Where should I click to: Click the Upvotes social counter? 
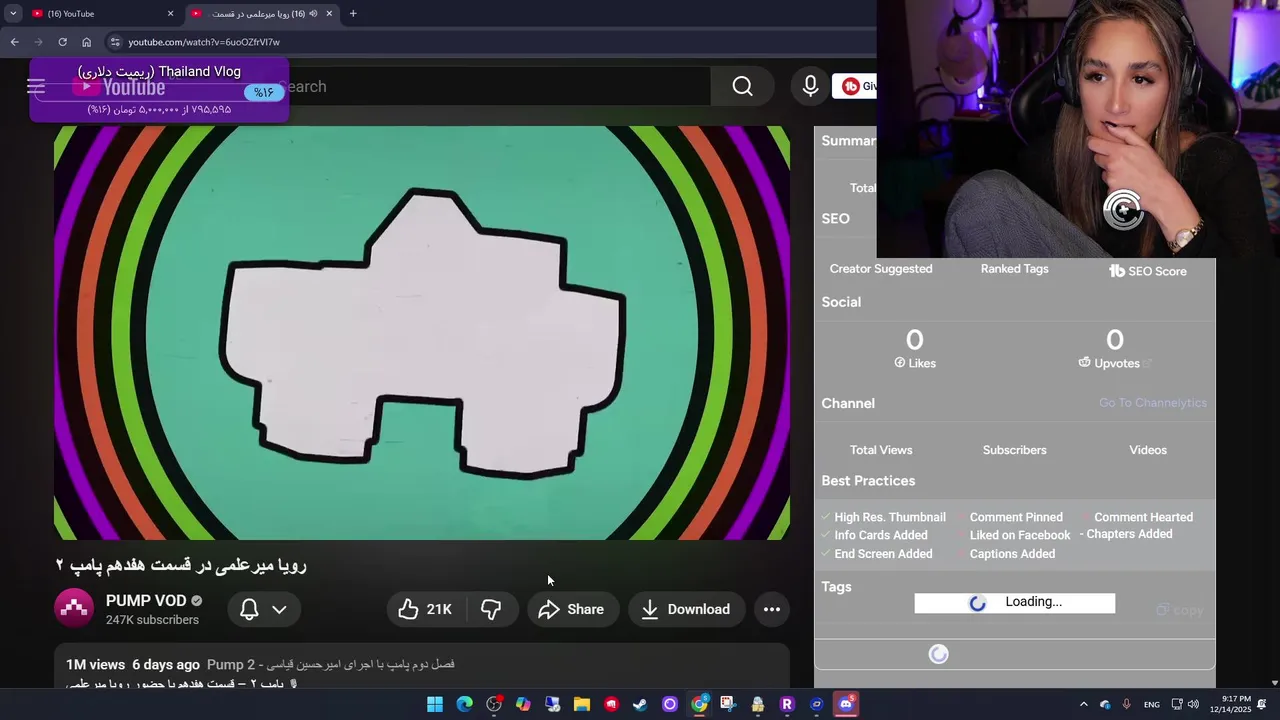[1114, 349]
